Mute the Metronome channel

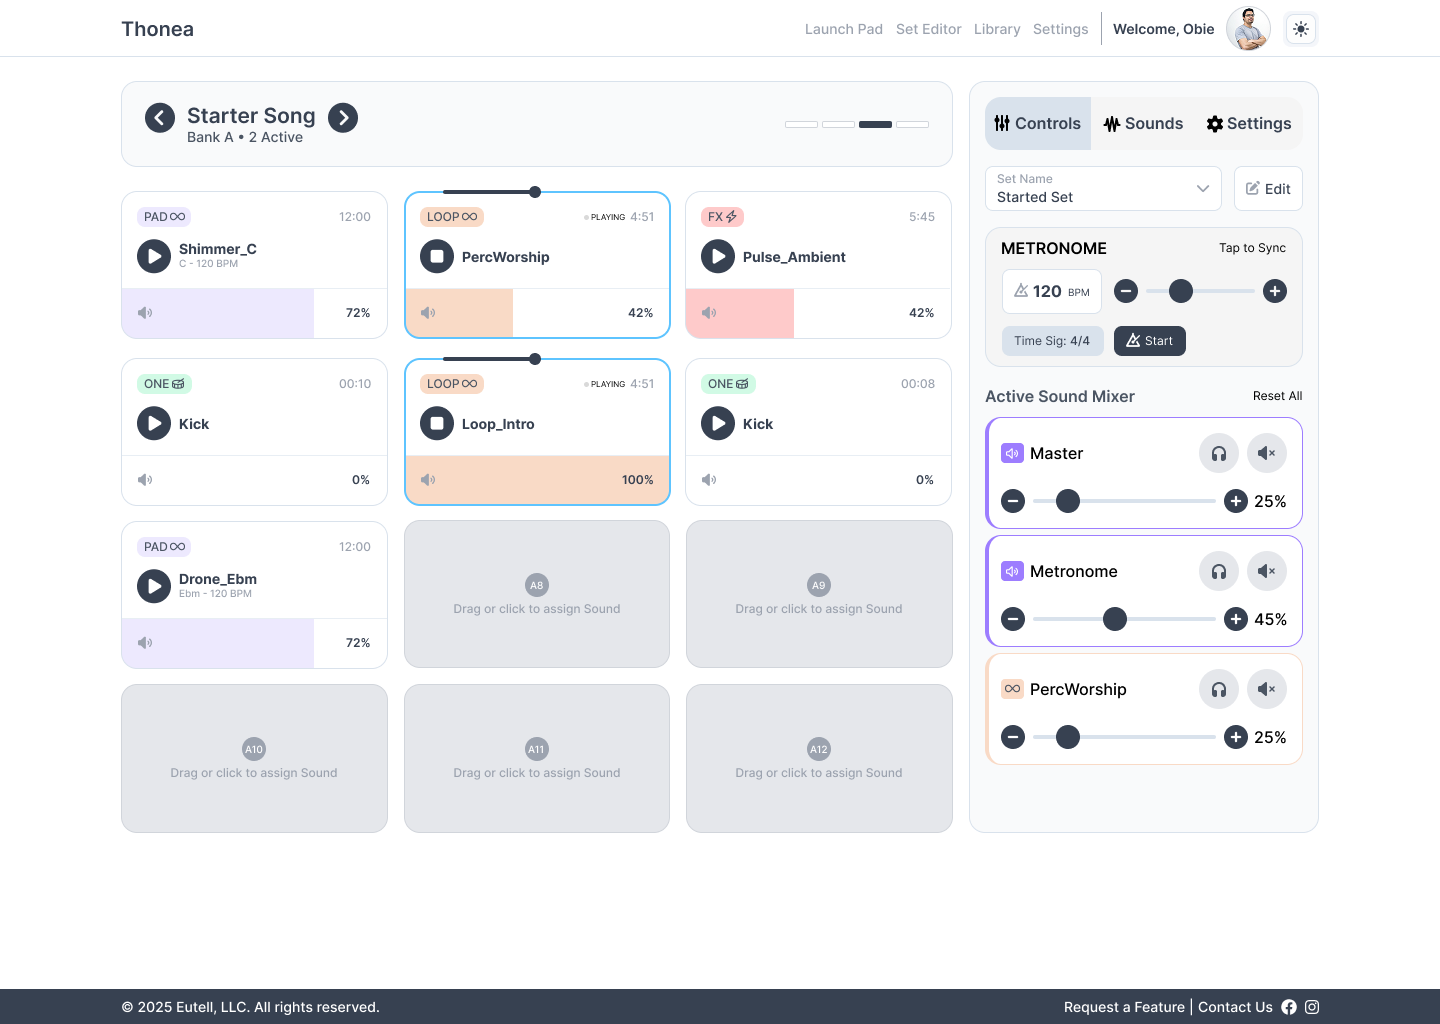1267,571
